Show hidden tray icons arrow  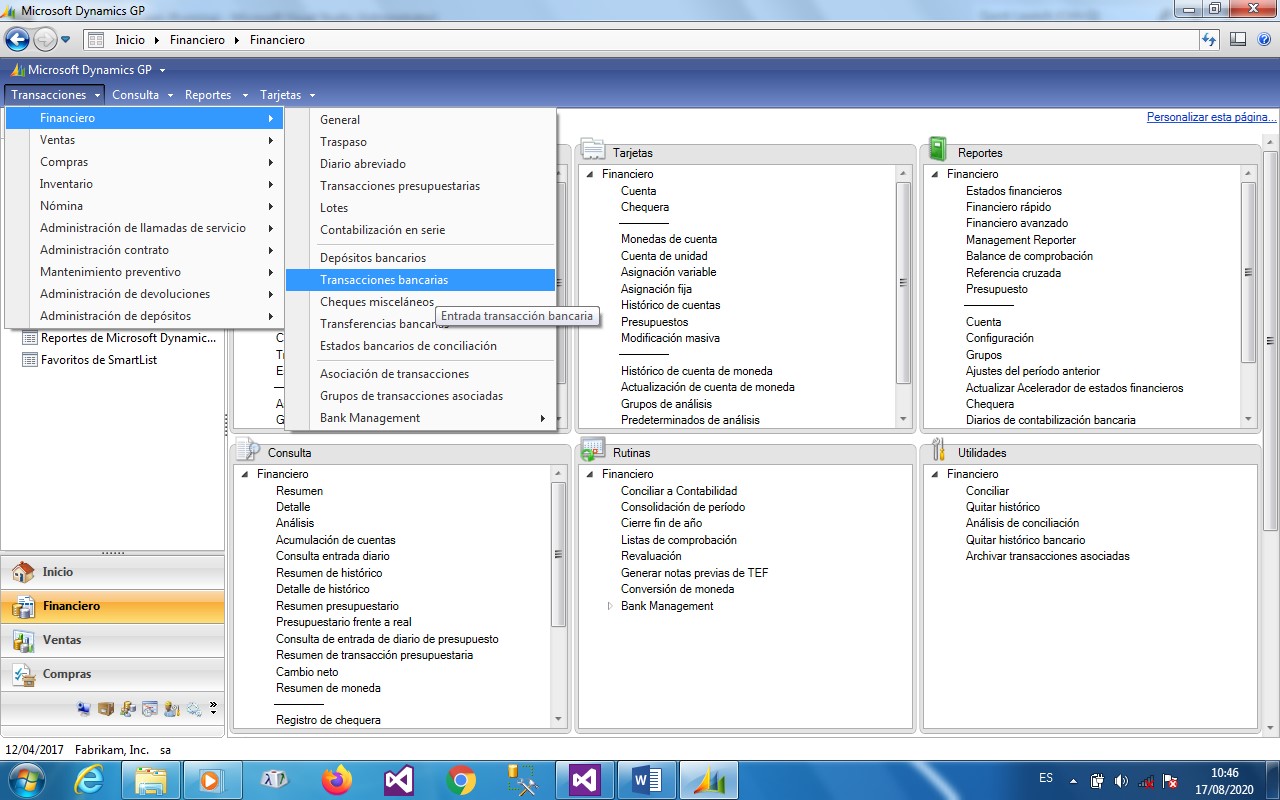1074,781
